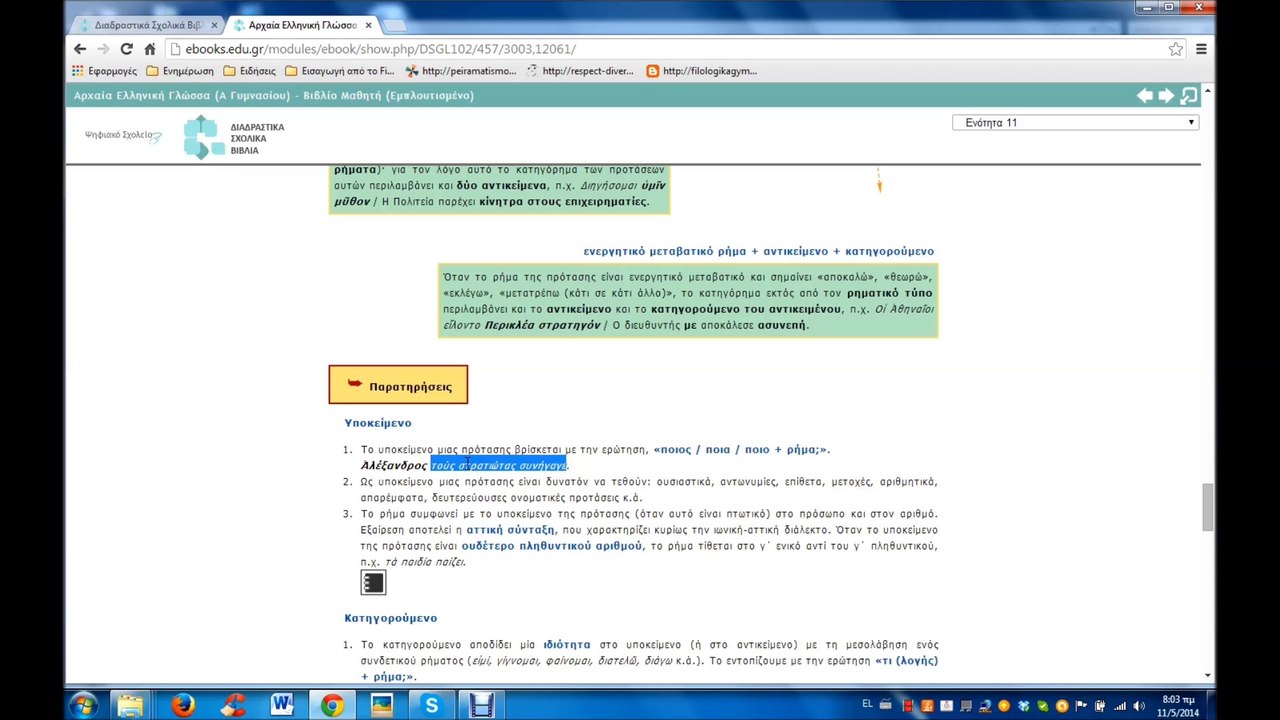
Task: Click the Διαδραστικά Σχολικά Βιβλία logo
Action: coord(234,138)
